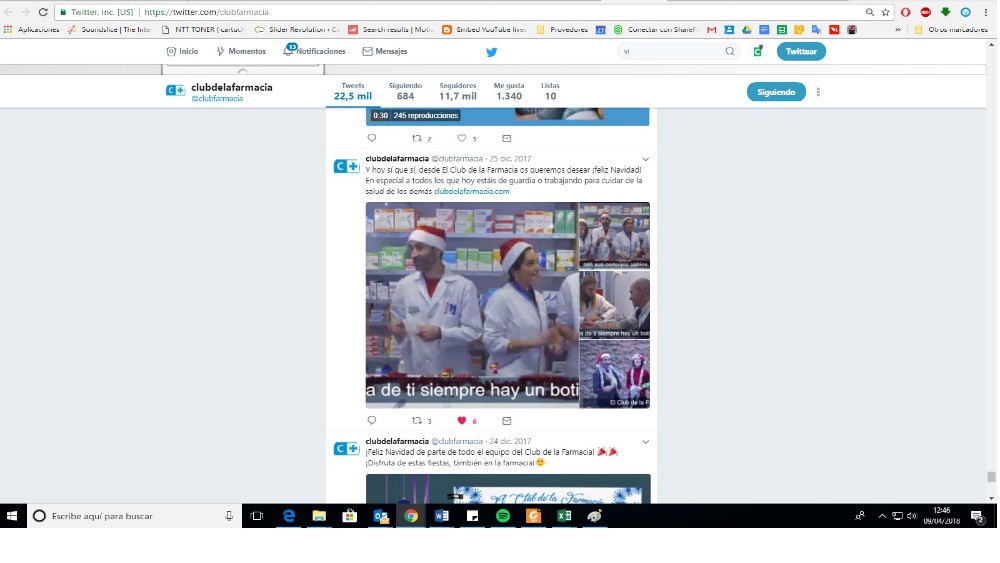
Task: Click the Twitter bird logo
Action: click(x=491, y=52)
